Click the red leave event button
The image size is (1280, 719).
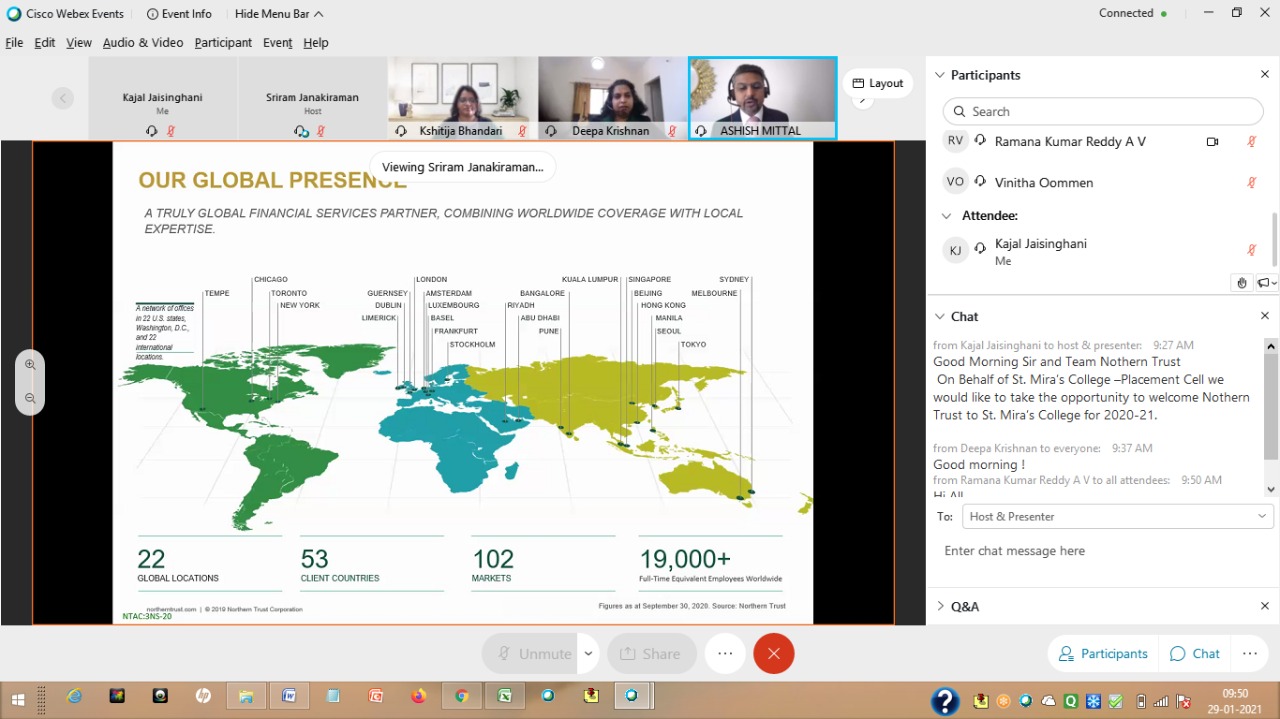point(773,653)
